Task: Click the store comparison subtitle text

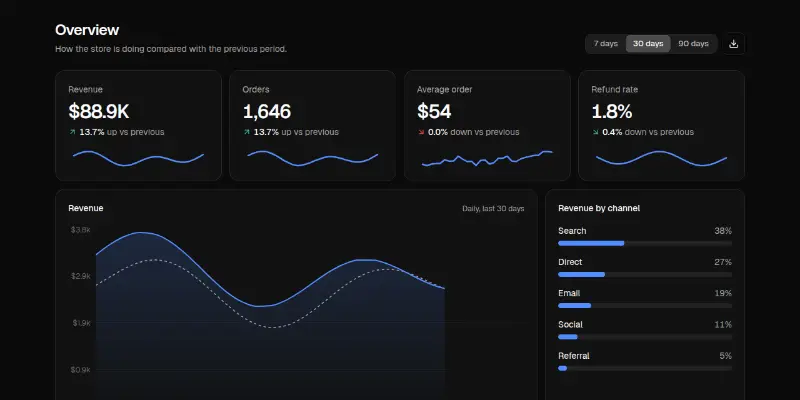Action: pyautogui.click(x=171, y=49)
